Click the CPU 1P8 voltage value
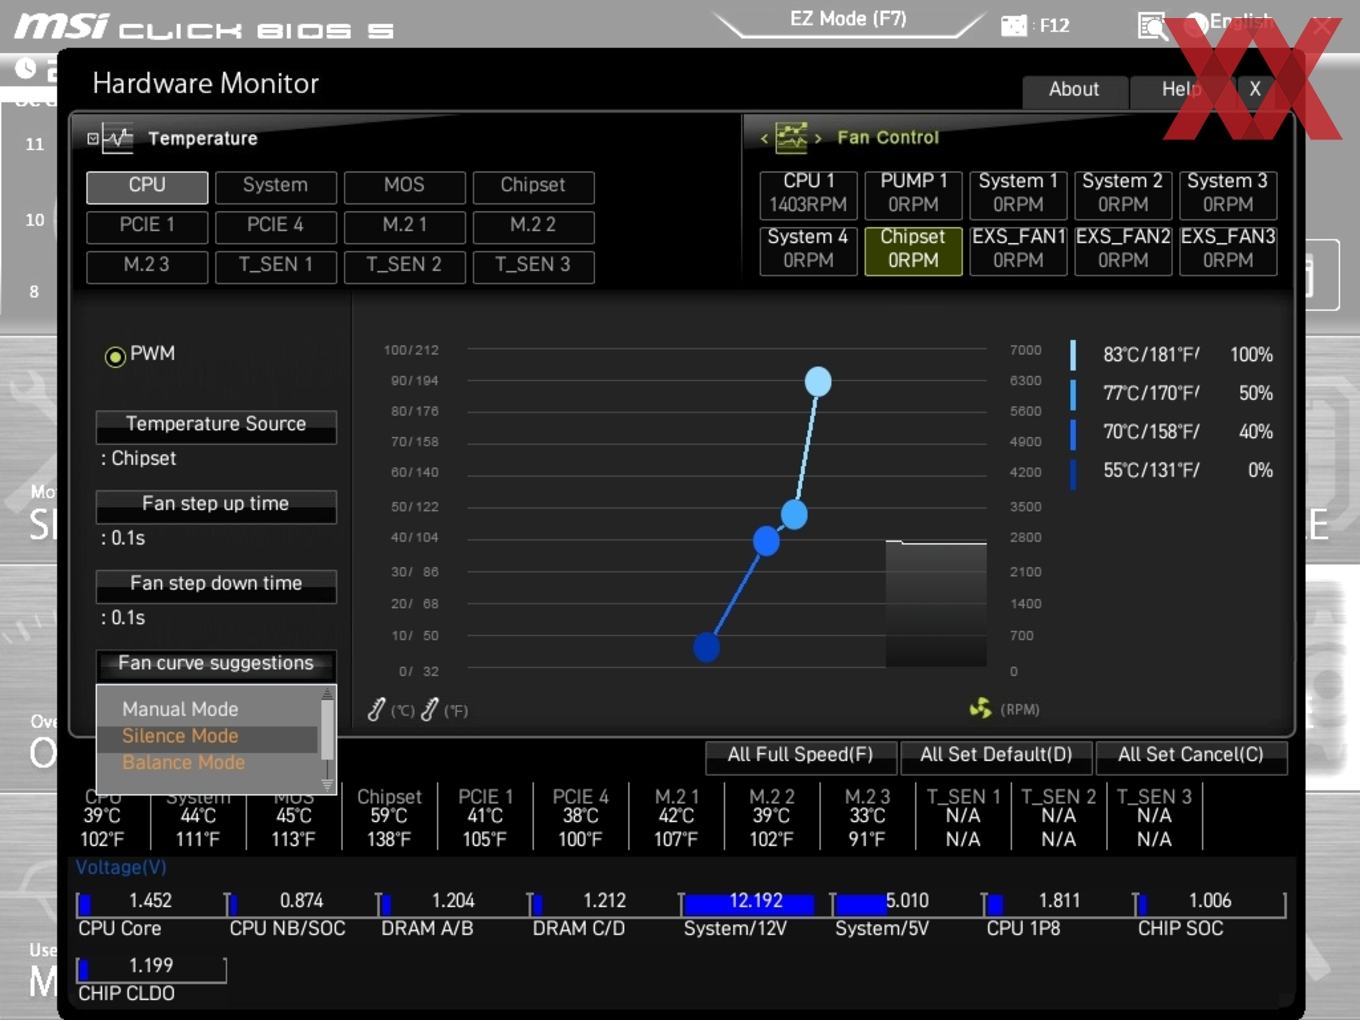Screen dimensions: 1360x1020 (1059, 901)
